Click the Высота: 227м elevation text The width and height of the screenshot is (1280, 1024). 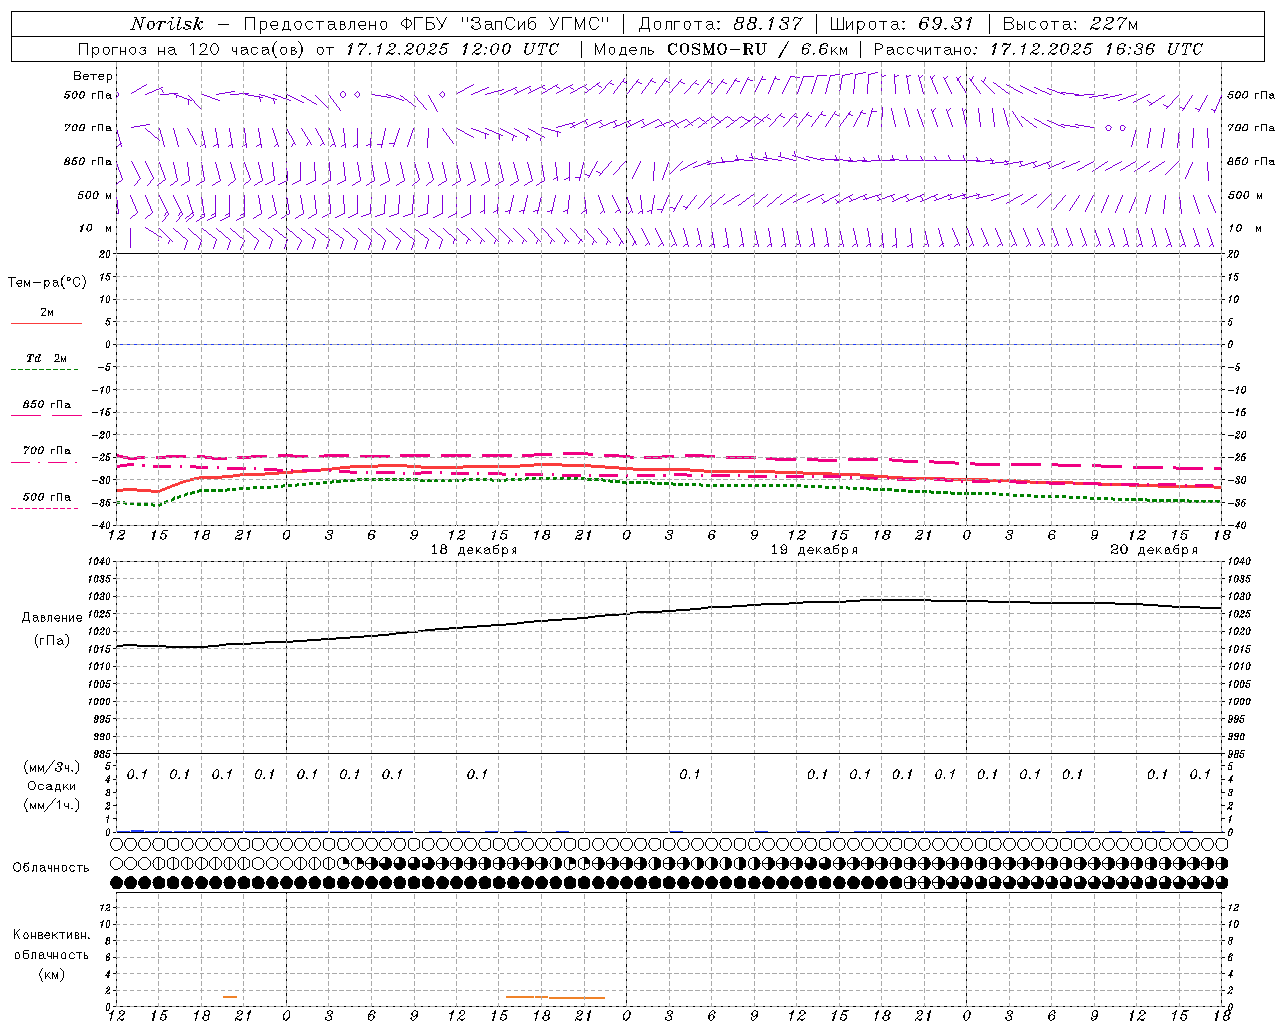1069,24
